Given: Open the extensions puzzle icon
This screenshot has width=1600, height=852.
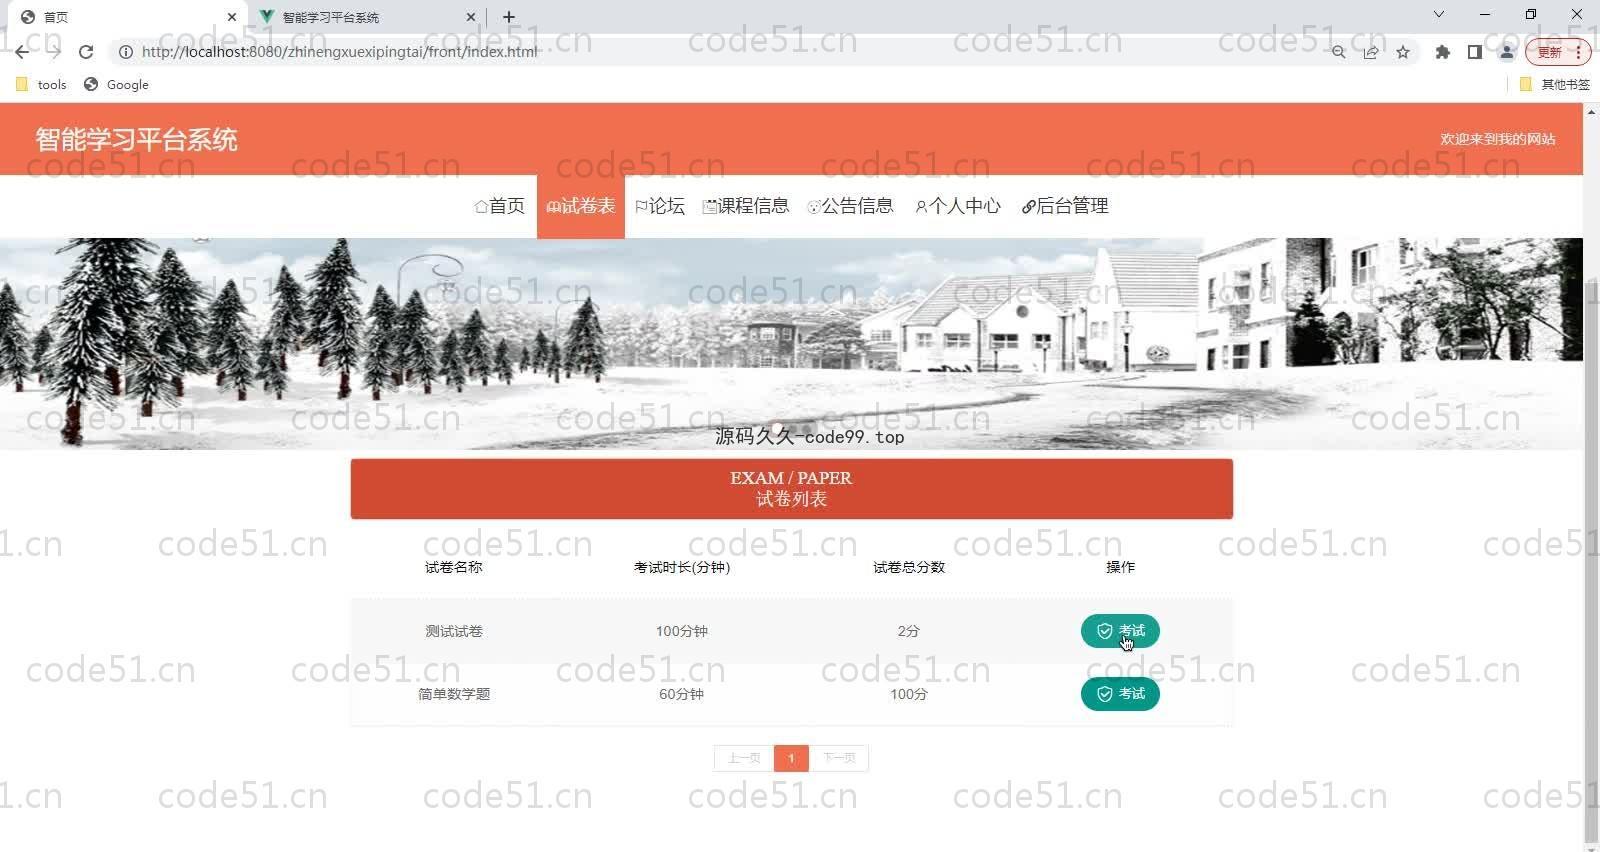Looking at the screenshot, I should (x=1442, y=52).
